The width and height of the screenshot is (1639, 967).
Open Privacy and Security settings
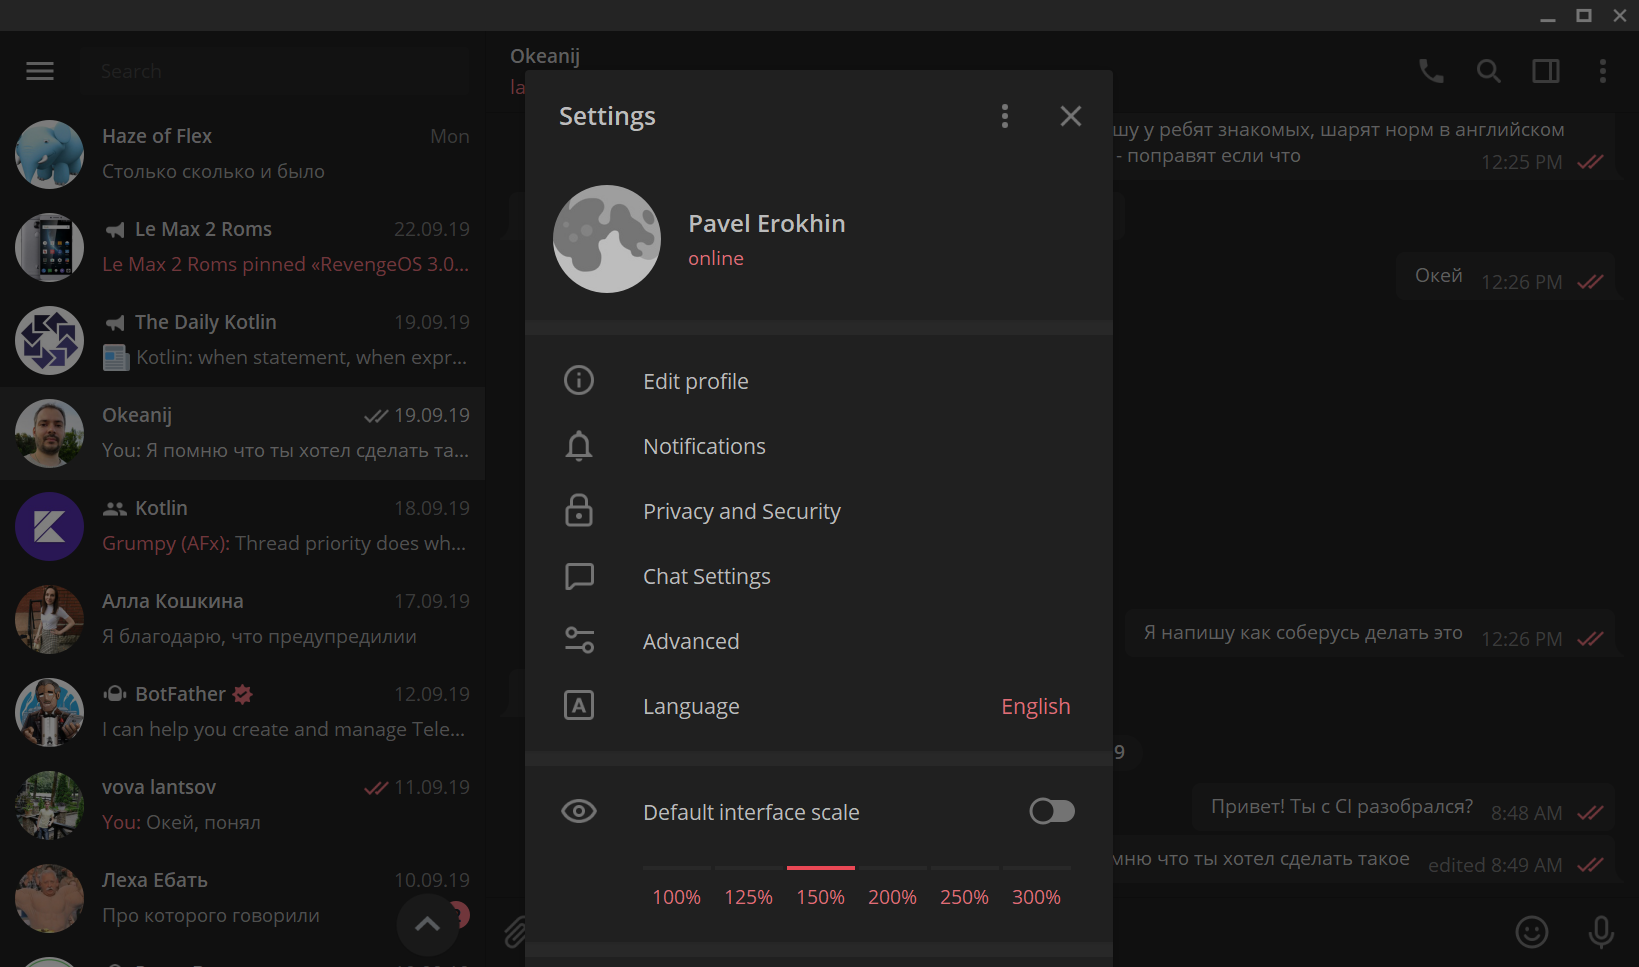pyautogui.click(x=741, y=512)
